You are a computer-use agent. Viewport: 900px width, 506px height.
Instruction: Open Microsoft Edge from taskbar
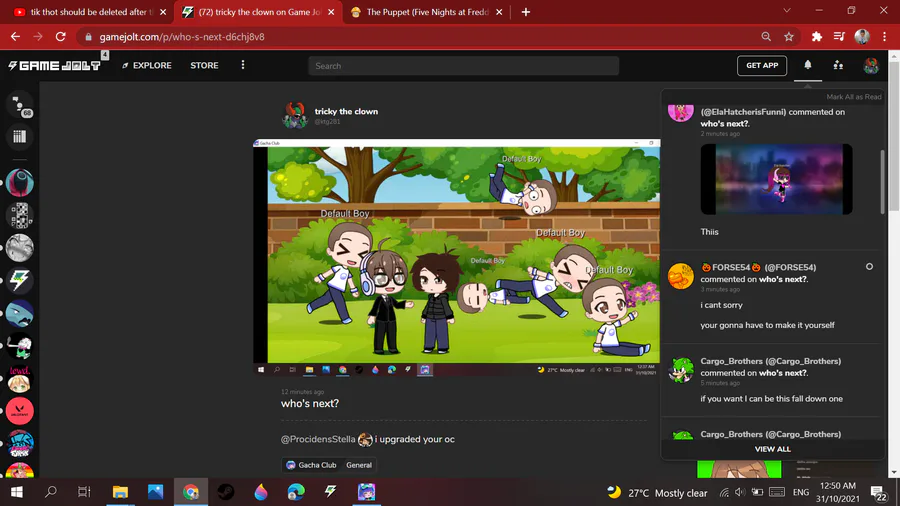click(x=296, y=492)
